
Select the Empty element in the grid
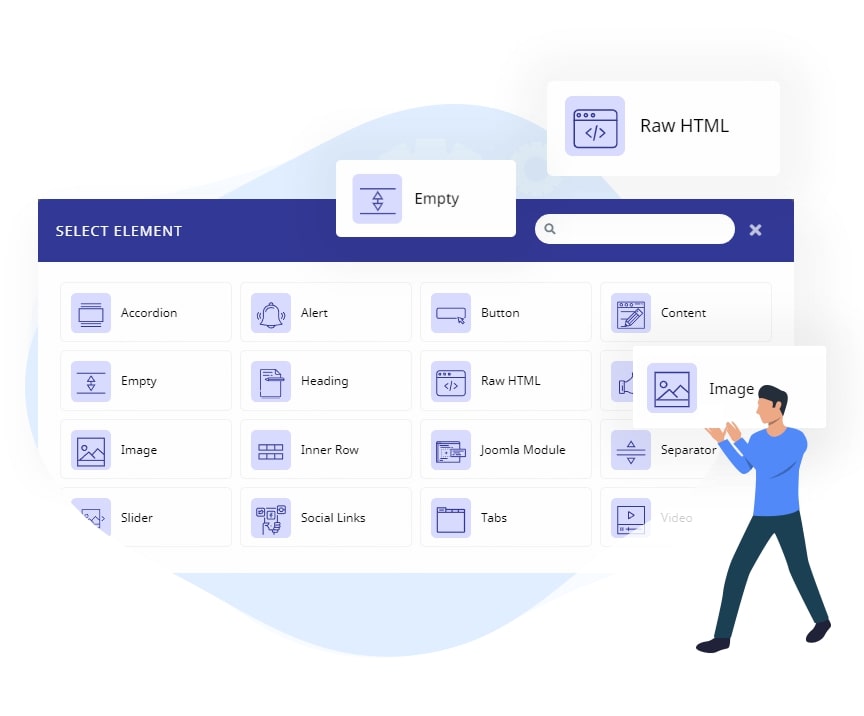(x=146, y=381)
